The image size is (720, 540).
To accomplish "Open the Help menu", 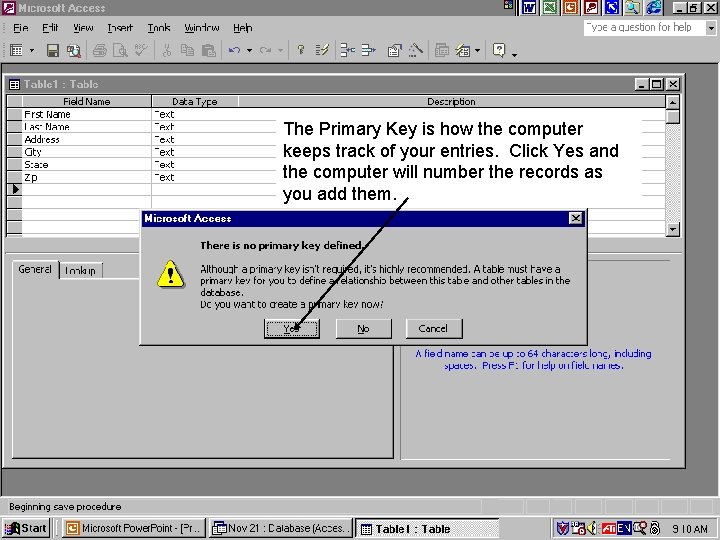I will point(242,28).
